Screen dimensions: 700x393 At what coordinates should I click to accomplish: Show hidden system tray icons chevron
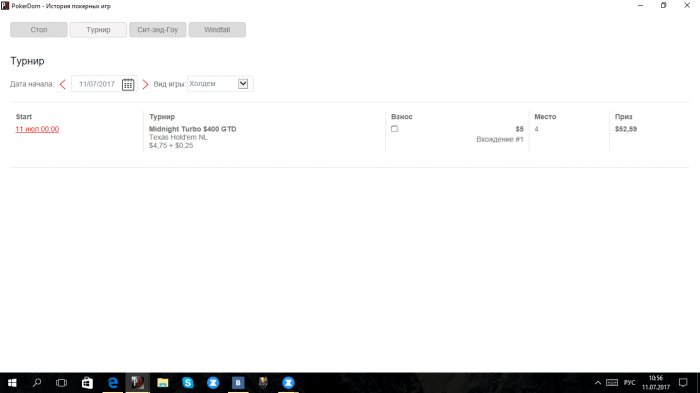tap(598, 383)
